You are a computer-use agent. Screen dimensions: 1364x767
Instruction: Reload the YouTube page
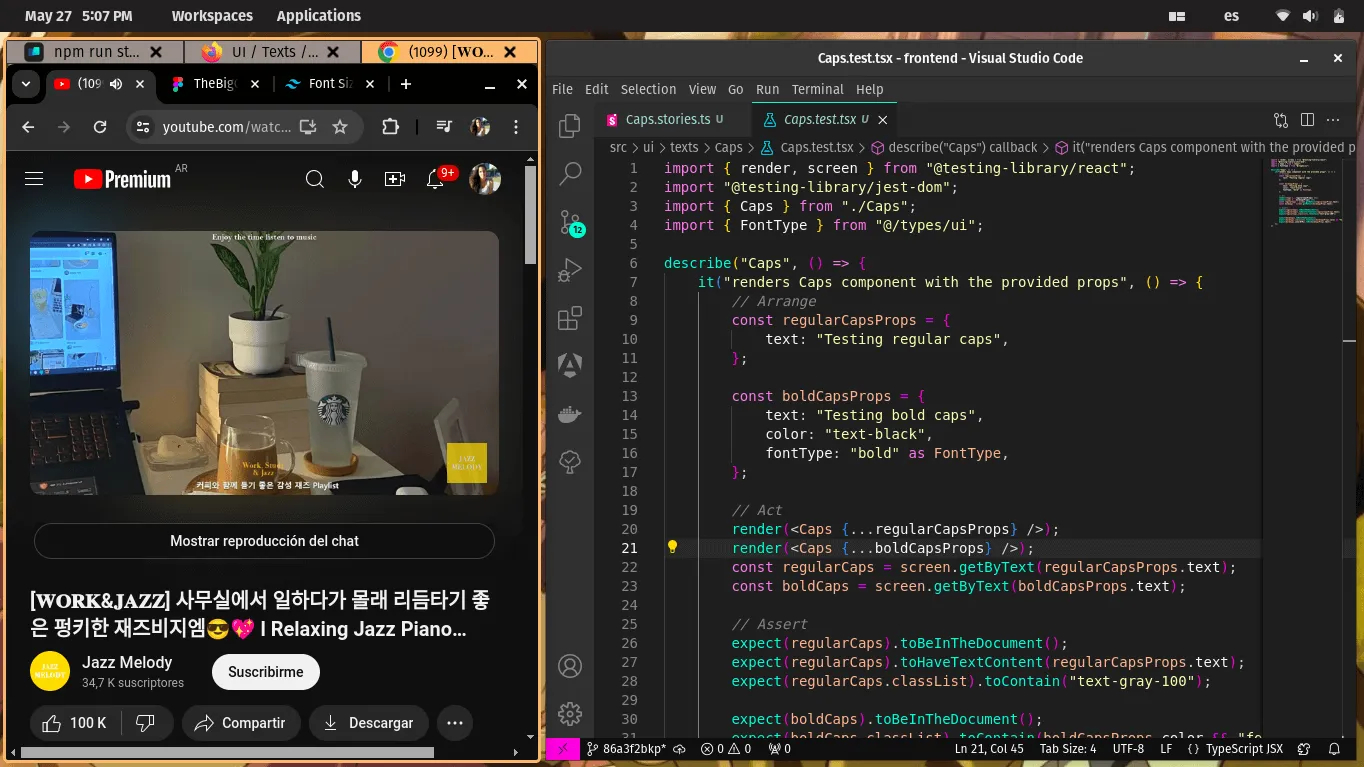click(100, 127)
